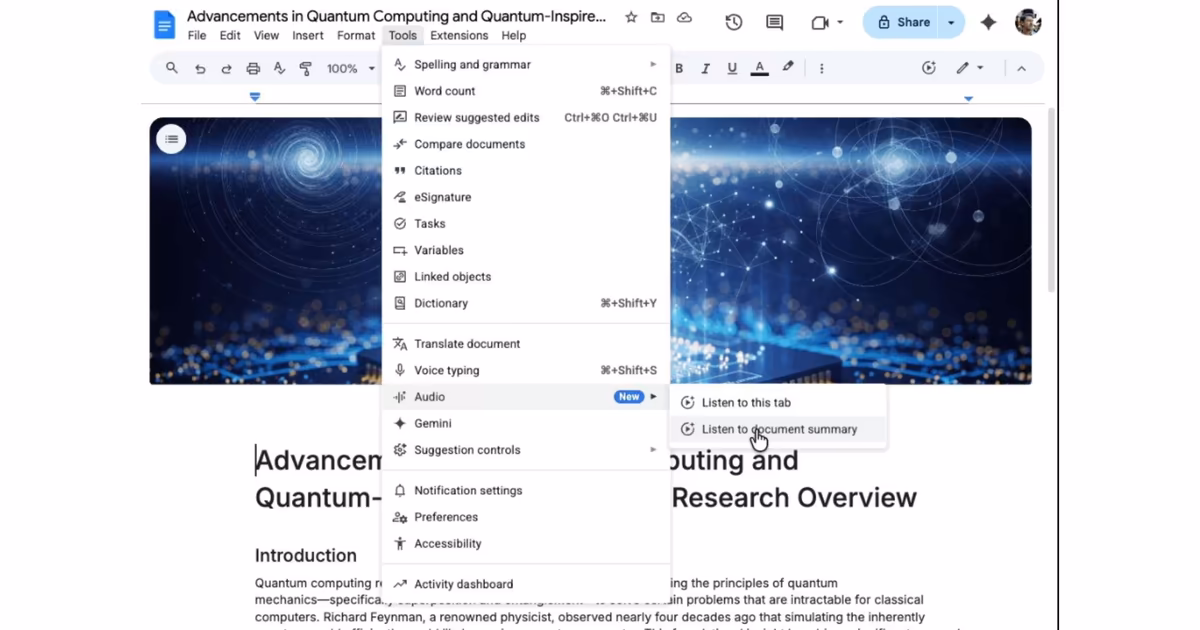1200x630 pixels.
Task: Open the Extensions menu
Action: pyautogui.click(x=459, y=35)
